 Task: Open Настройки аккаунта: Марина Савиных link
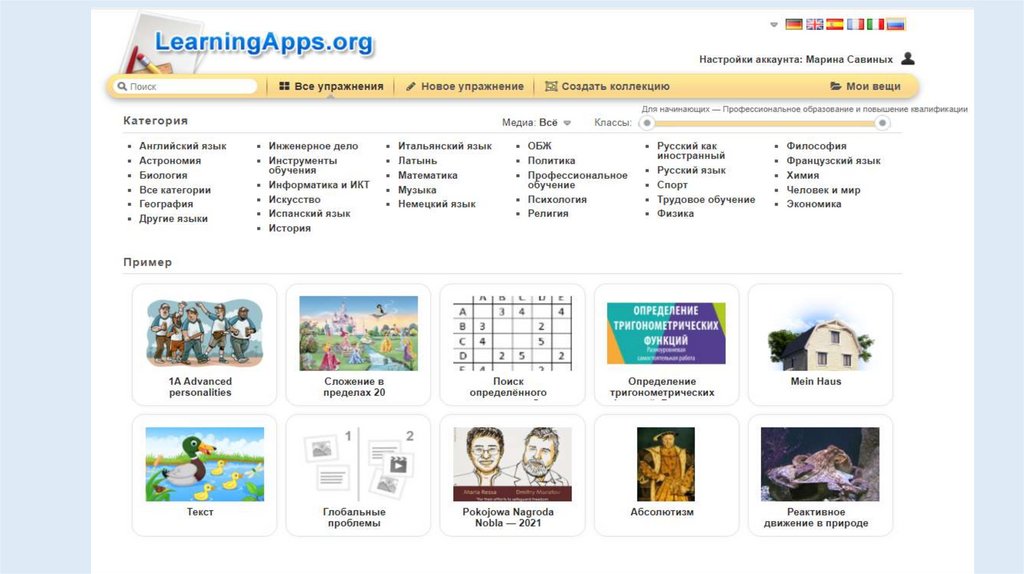tap(795, 59)
